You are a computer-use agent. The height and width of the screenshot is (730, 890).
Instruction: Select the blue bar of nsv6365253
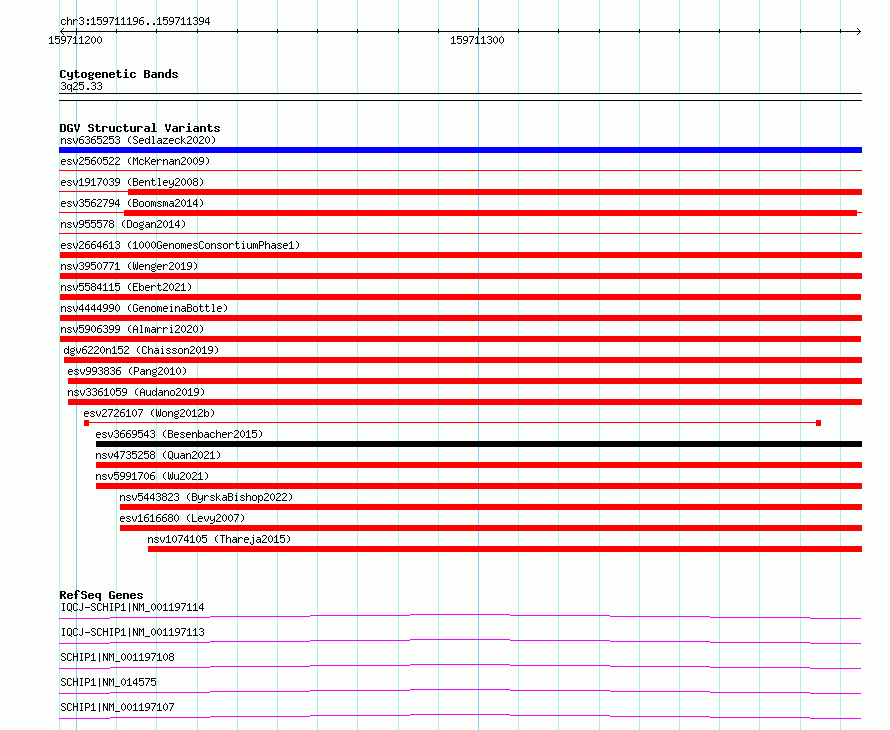tap(460, 150)
